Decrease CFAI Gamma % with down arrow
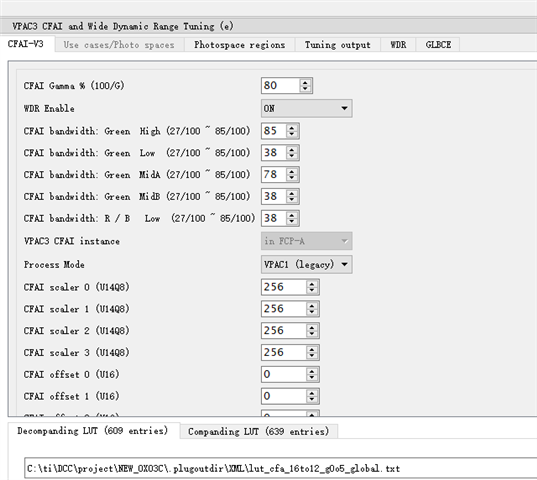The height and width of the screenshot is (480, 537). (305, 89)
